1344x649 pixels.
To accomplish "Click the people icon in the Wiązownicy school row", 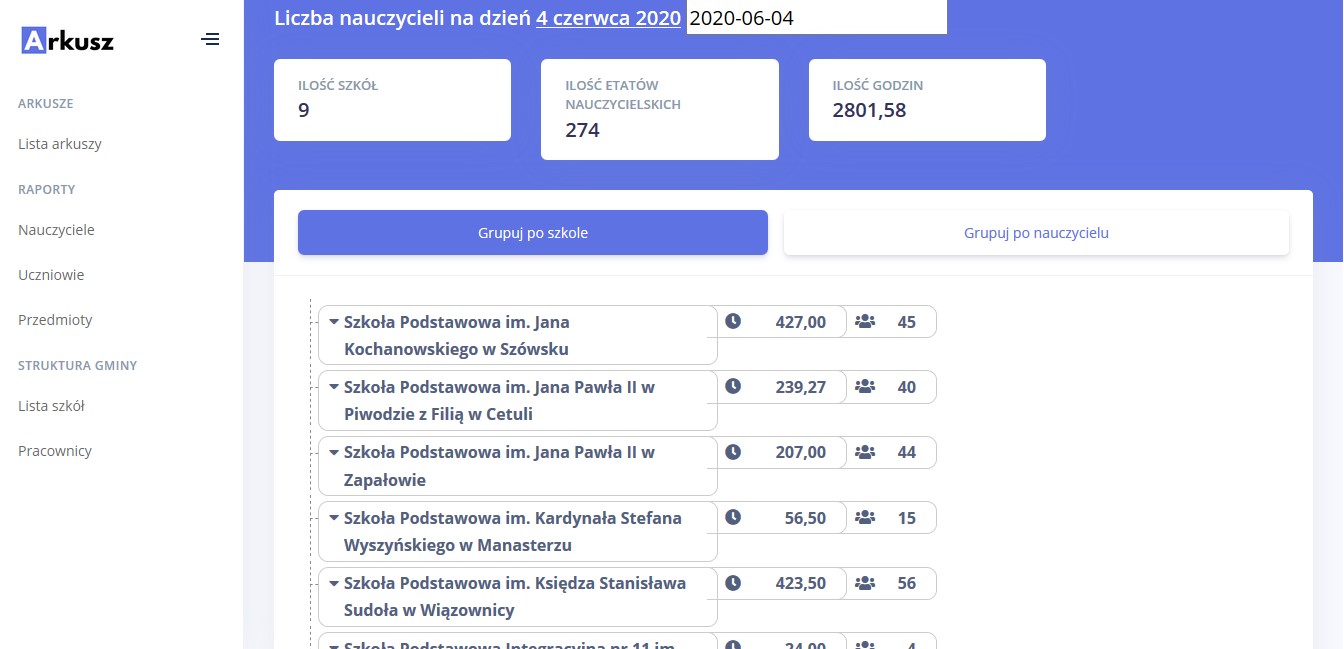I will pos(866,583).
